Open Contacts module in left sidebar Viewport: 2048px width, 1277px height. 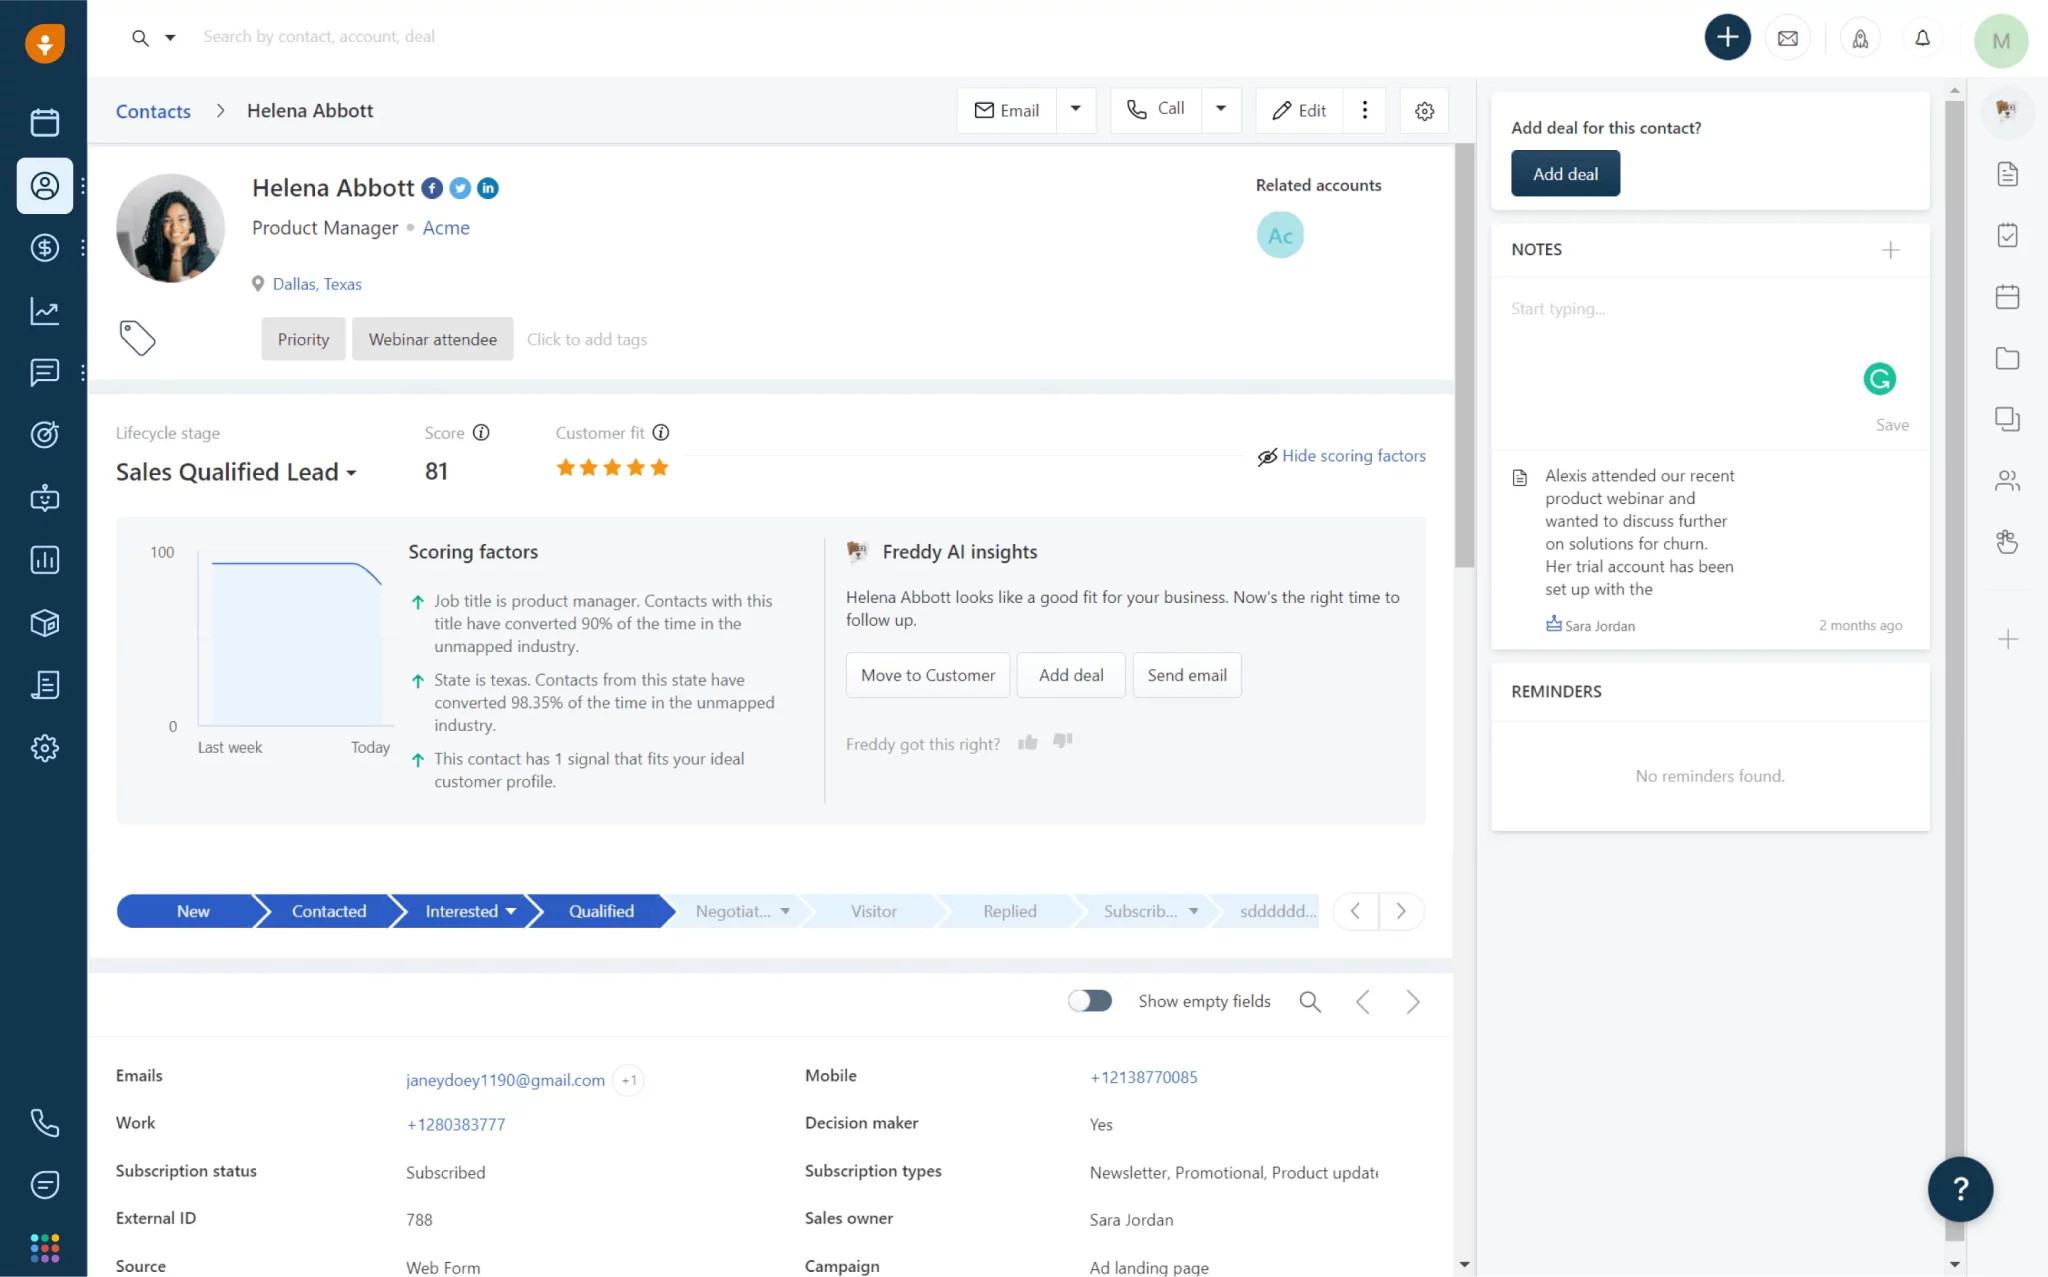(x=44, y=186)
